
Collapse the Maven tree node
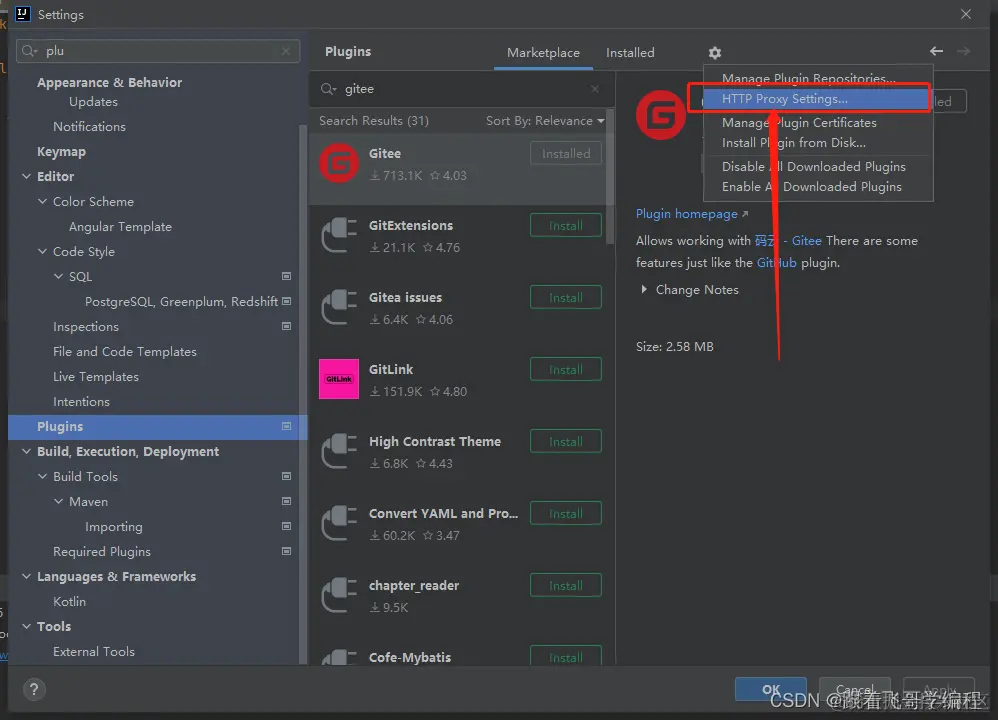point(58,501)
